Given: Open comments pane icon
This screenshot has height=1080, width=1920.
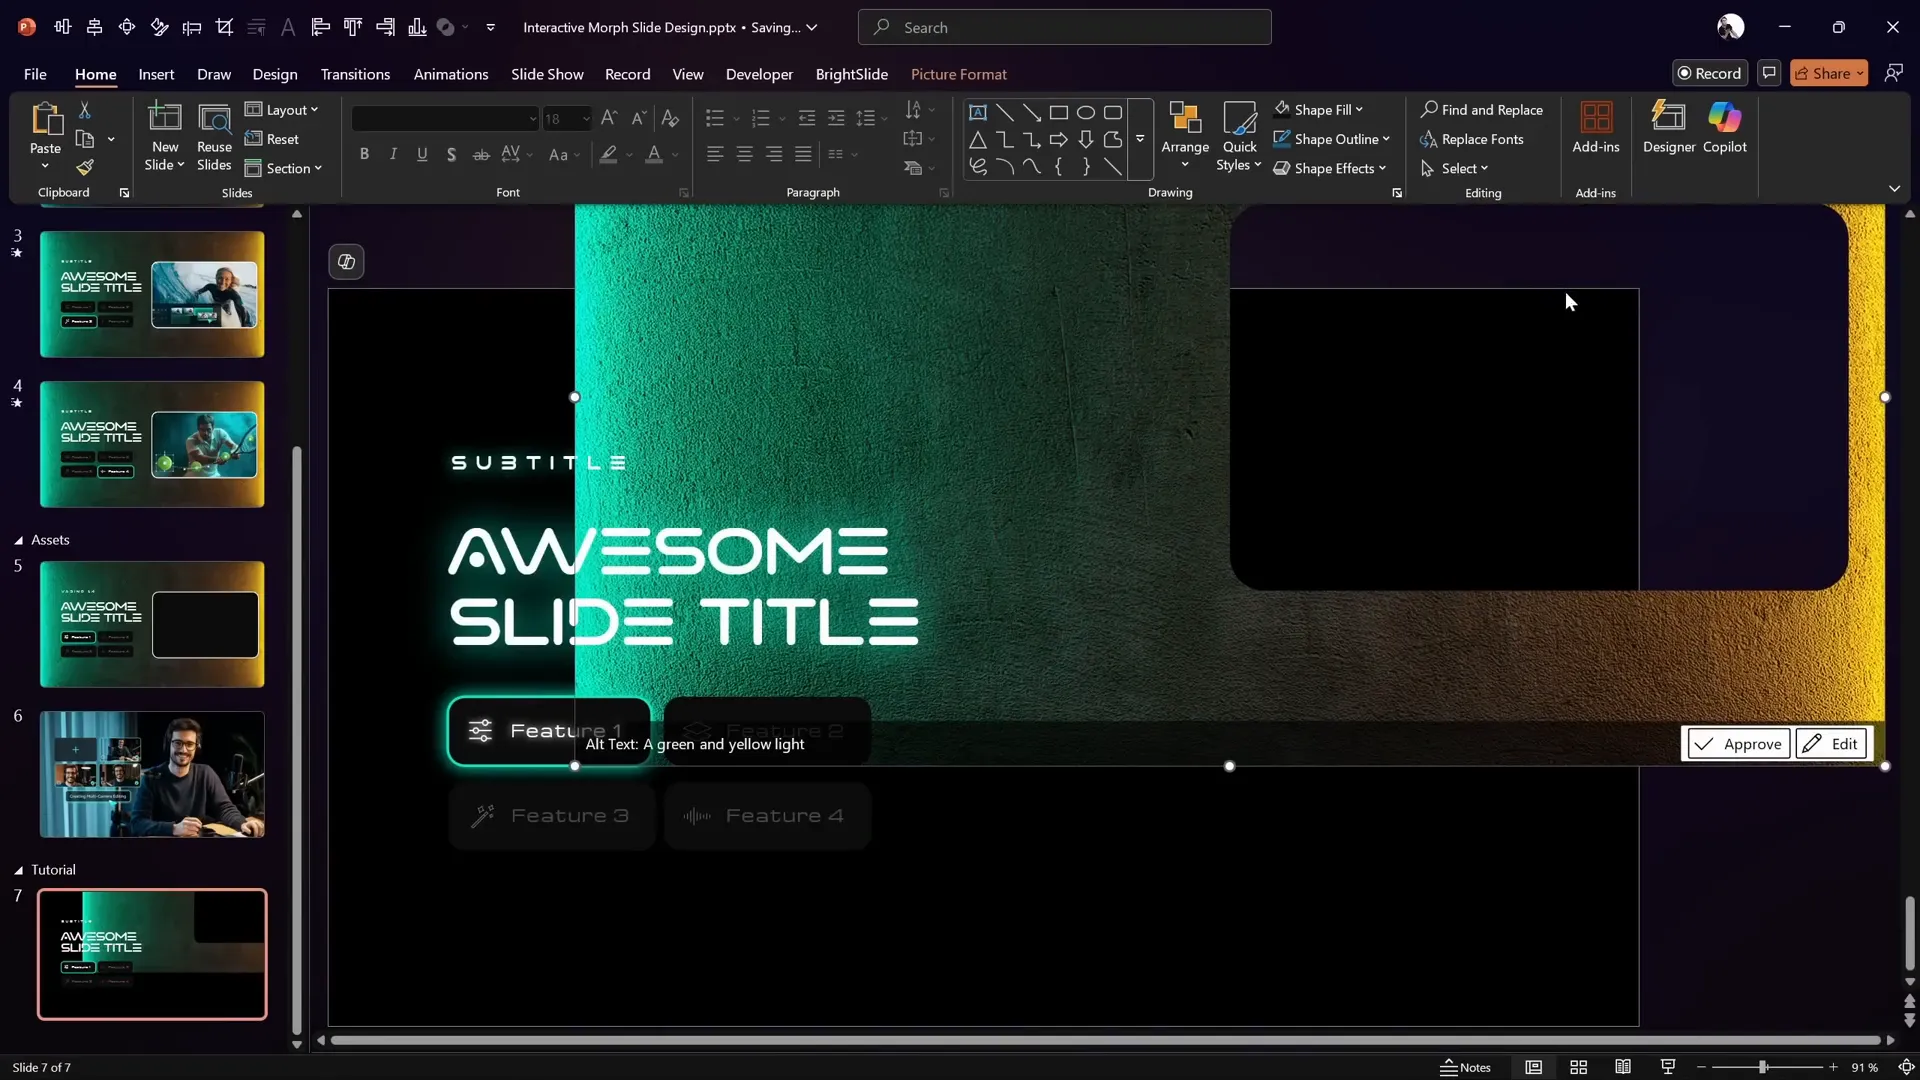Looking at the screenshot, I should [x=1769, y=73].
